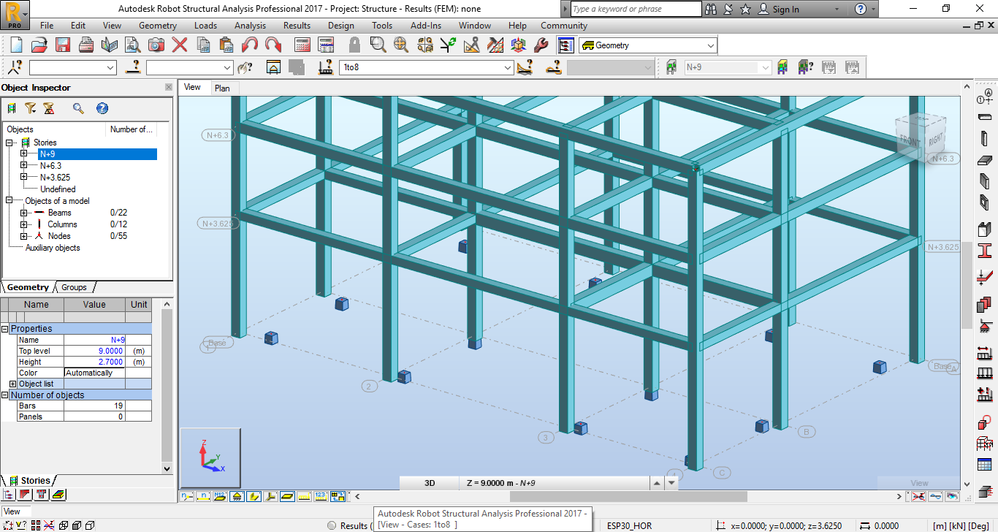Open job preferences wrench tool
The image size is (998, 532).
click(541, 45)
